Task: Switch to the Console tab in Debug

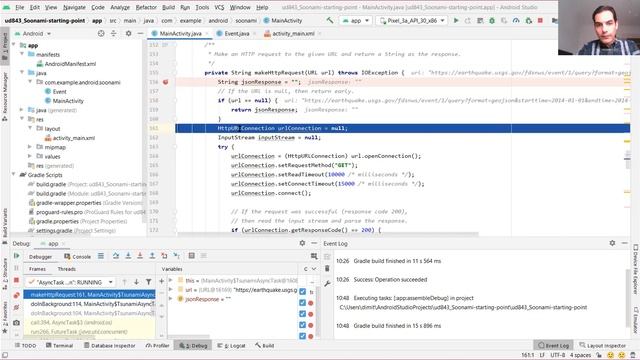Action: (78, 256)
